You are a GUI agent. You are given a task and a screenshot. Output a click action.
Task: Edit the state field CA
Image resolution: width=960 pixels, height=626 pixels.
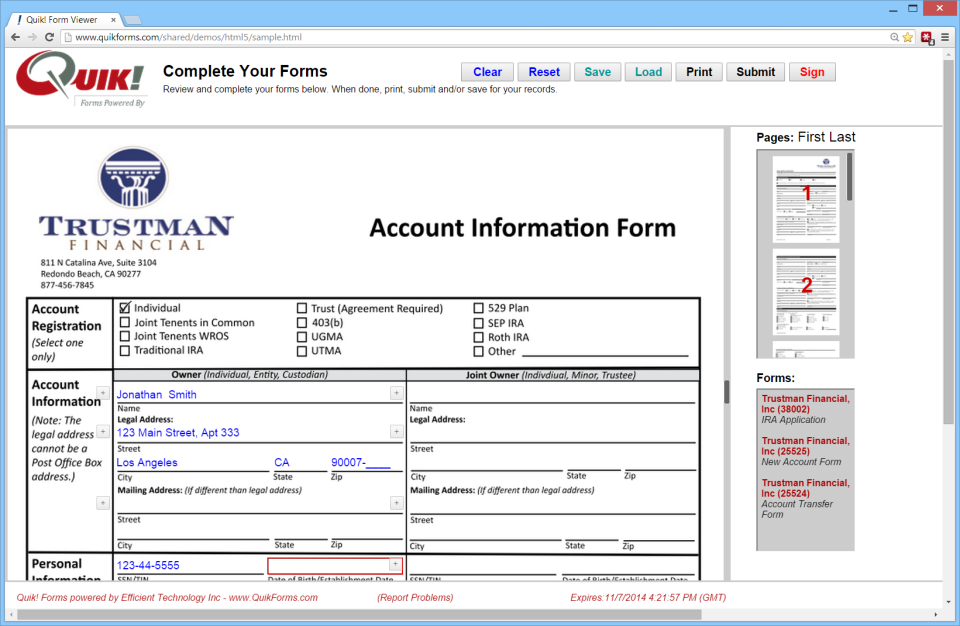tap(300, 462)
